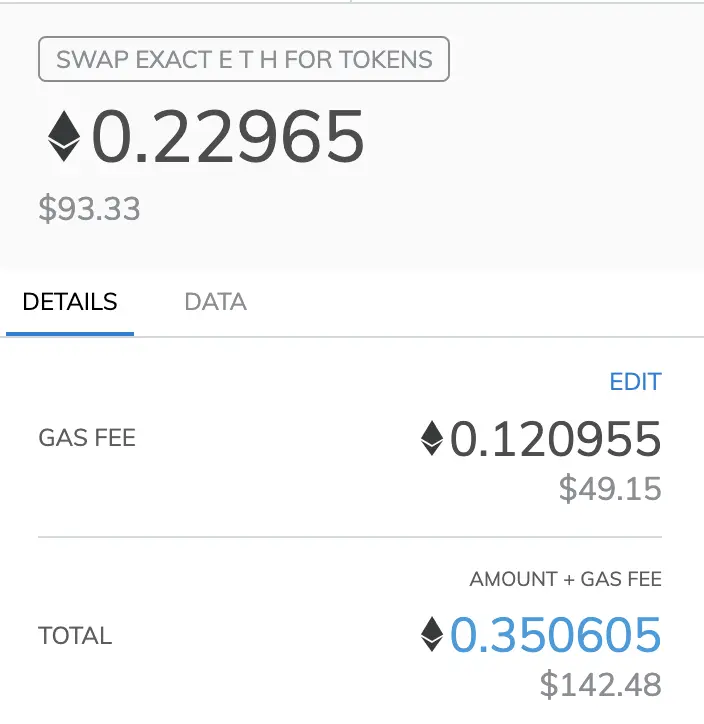The image size is (704, 724).
Task: Select the blue 0.350605 total amount
Action: click(555, 635)
